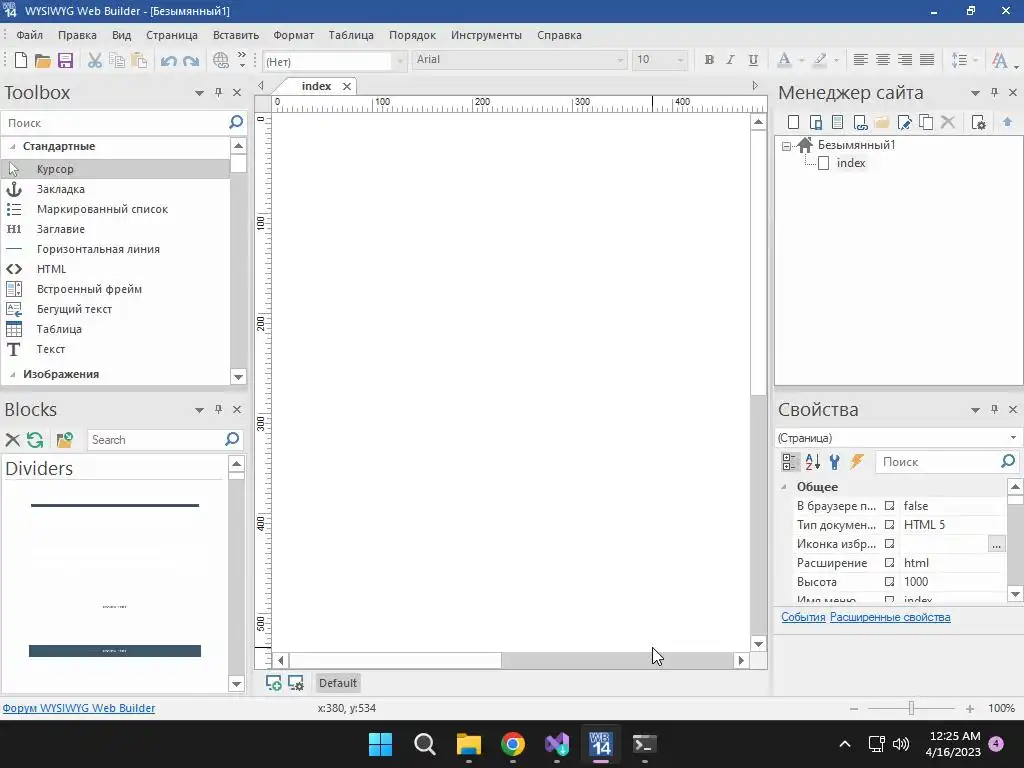
Task: Apply underline formatting
Action: tap(753, 60)
